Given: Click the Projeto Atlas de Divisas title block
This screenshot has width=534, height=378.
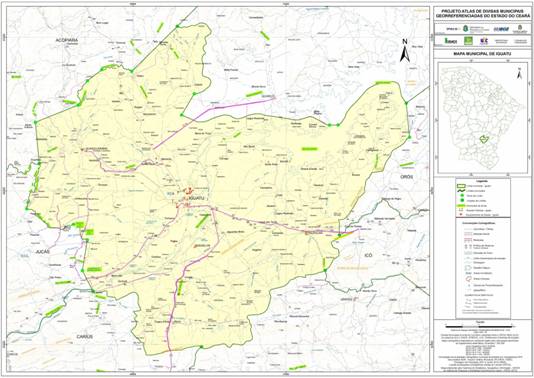Looking at the screenshot, I should (x=482, y=13).
